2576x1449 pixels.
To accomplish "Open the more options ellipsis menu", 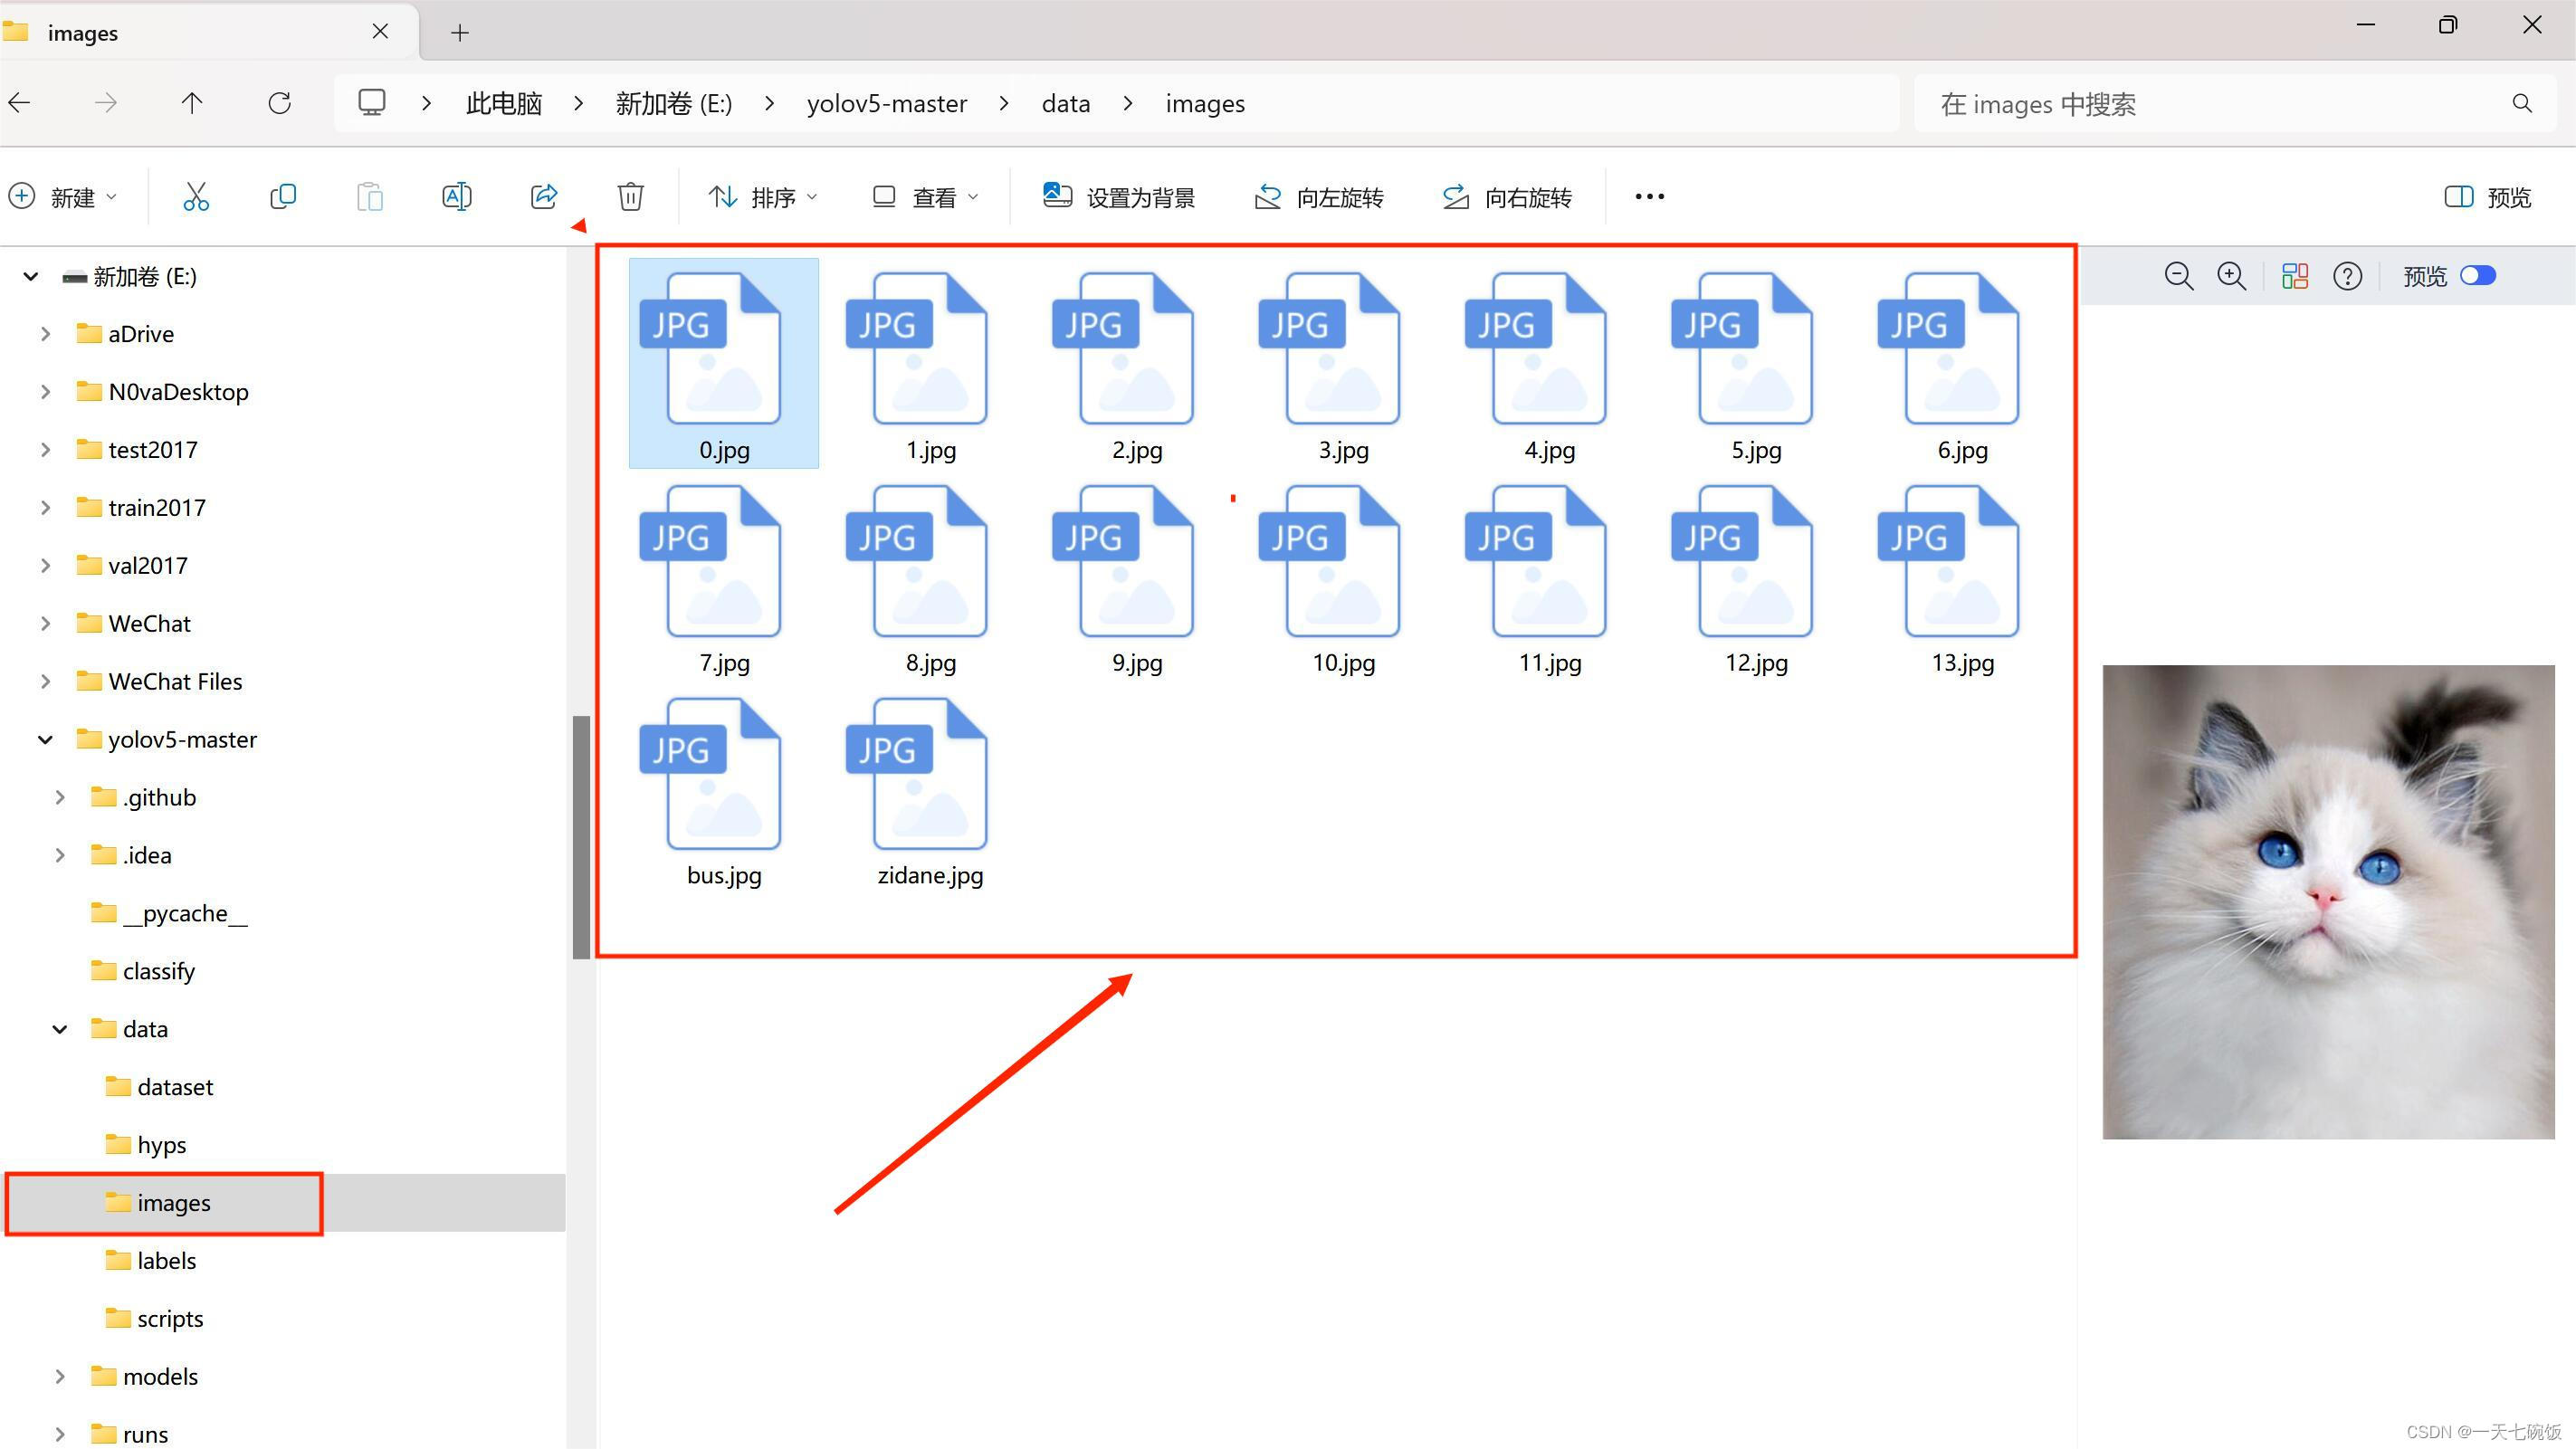I will (x=1649, y=197).
